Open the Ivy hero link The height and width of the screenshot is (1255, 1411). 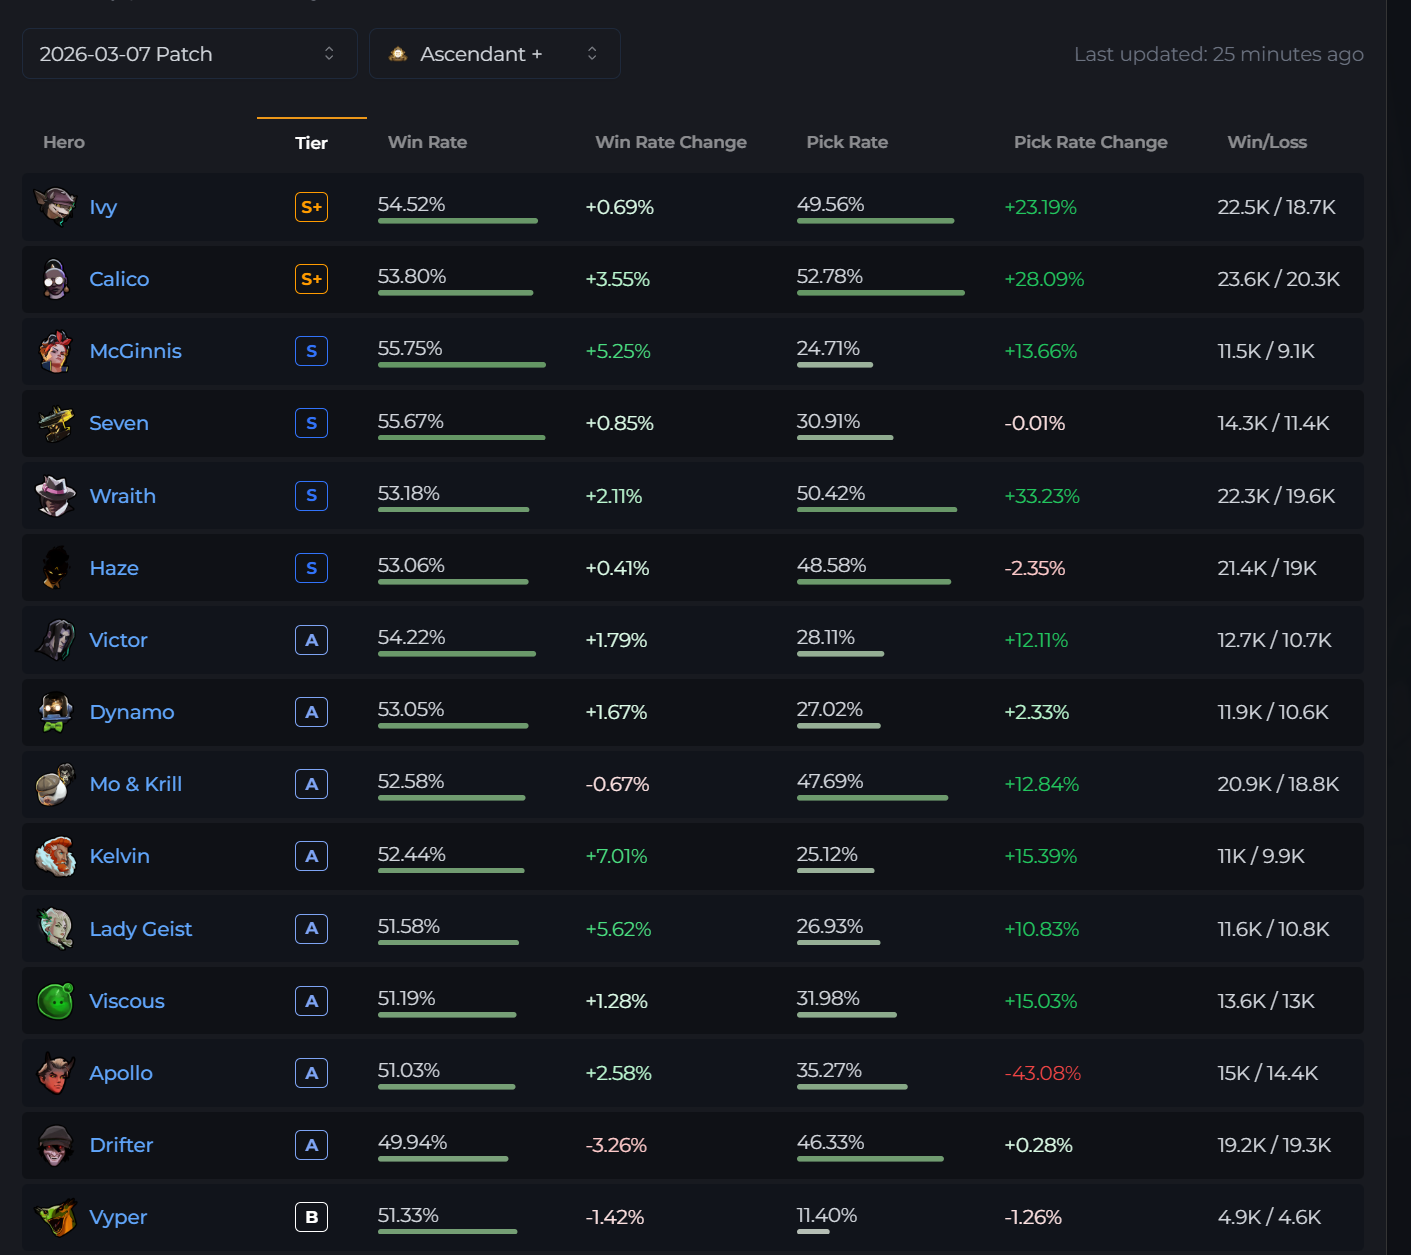coord(103,207)
